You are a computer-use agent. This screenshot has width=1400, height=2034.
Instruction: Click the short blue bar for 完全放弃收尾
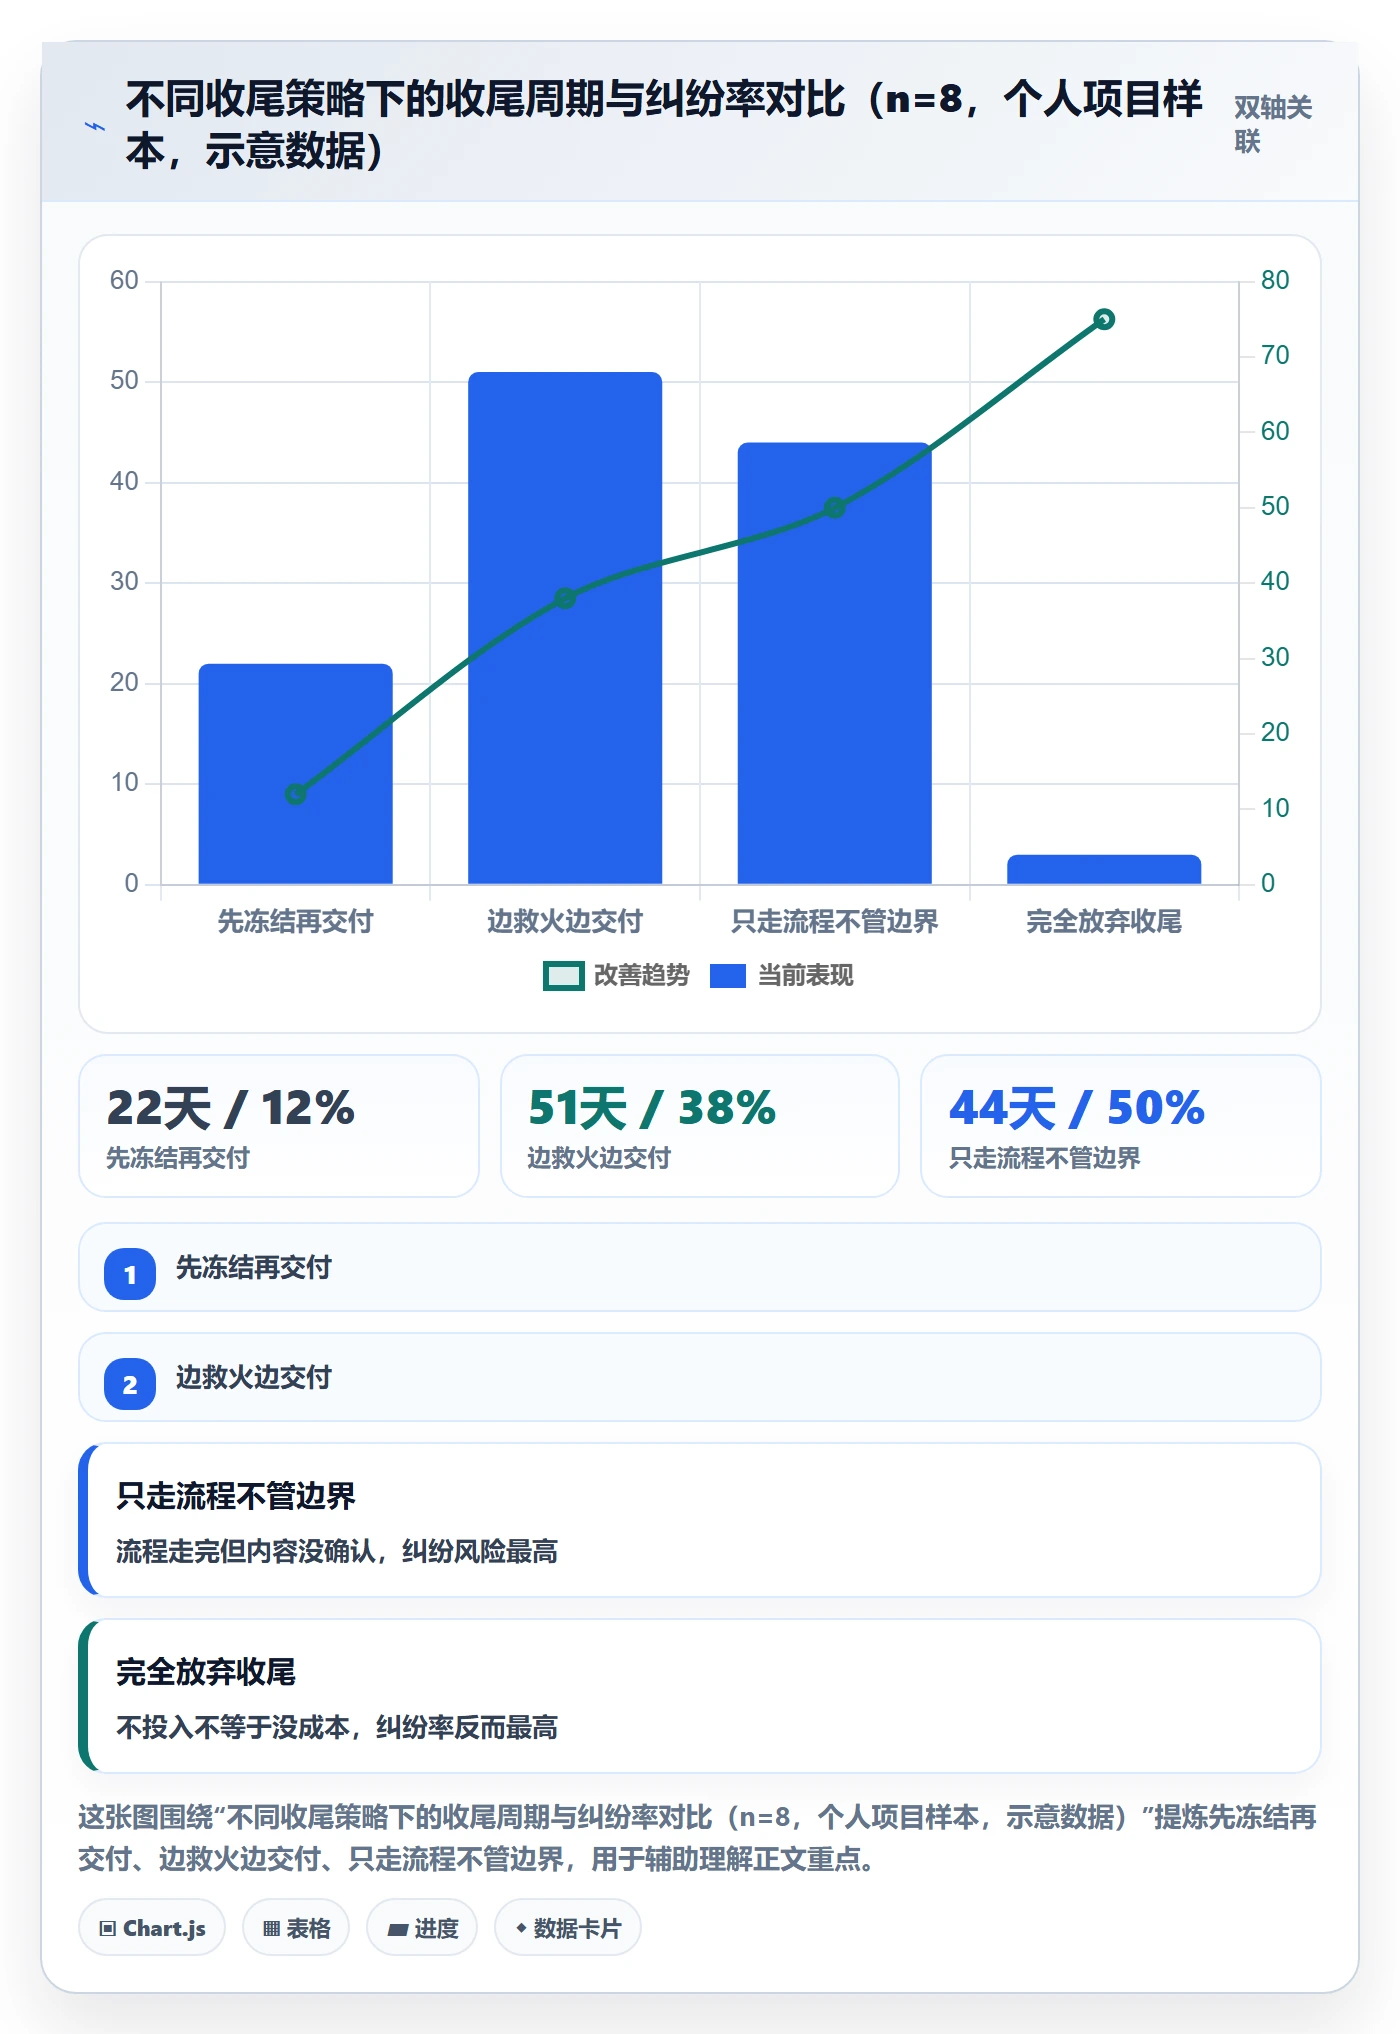point(1104,869)
